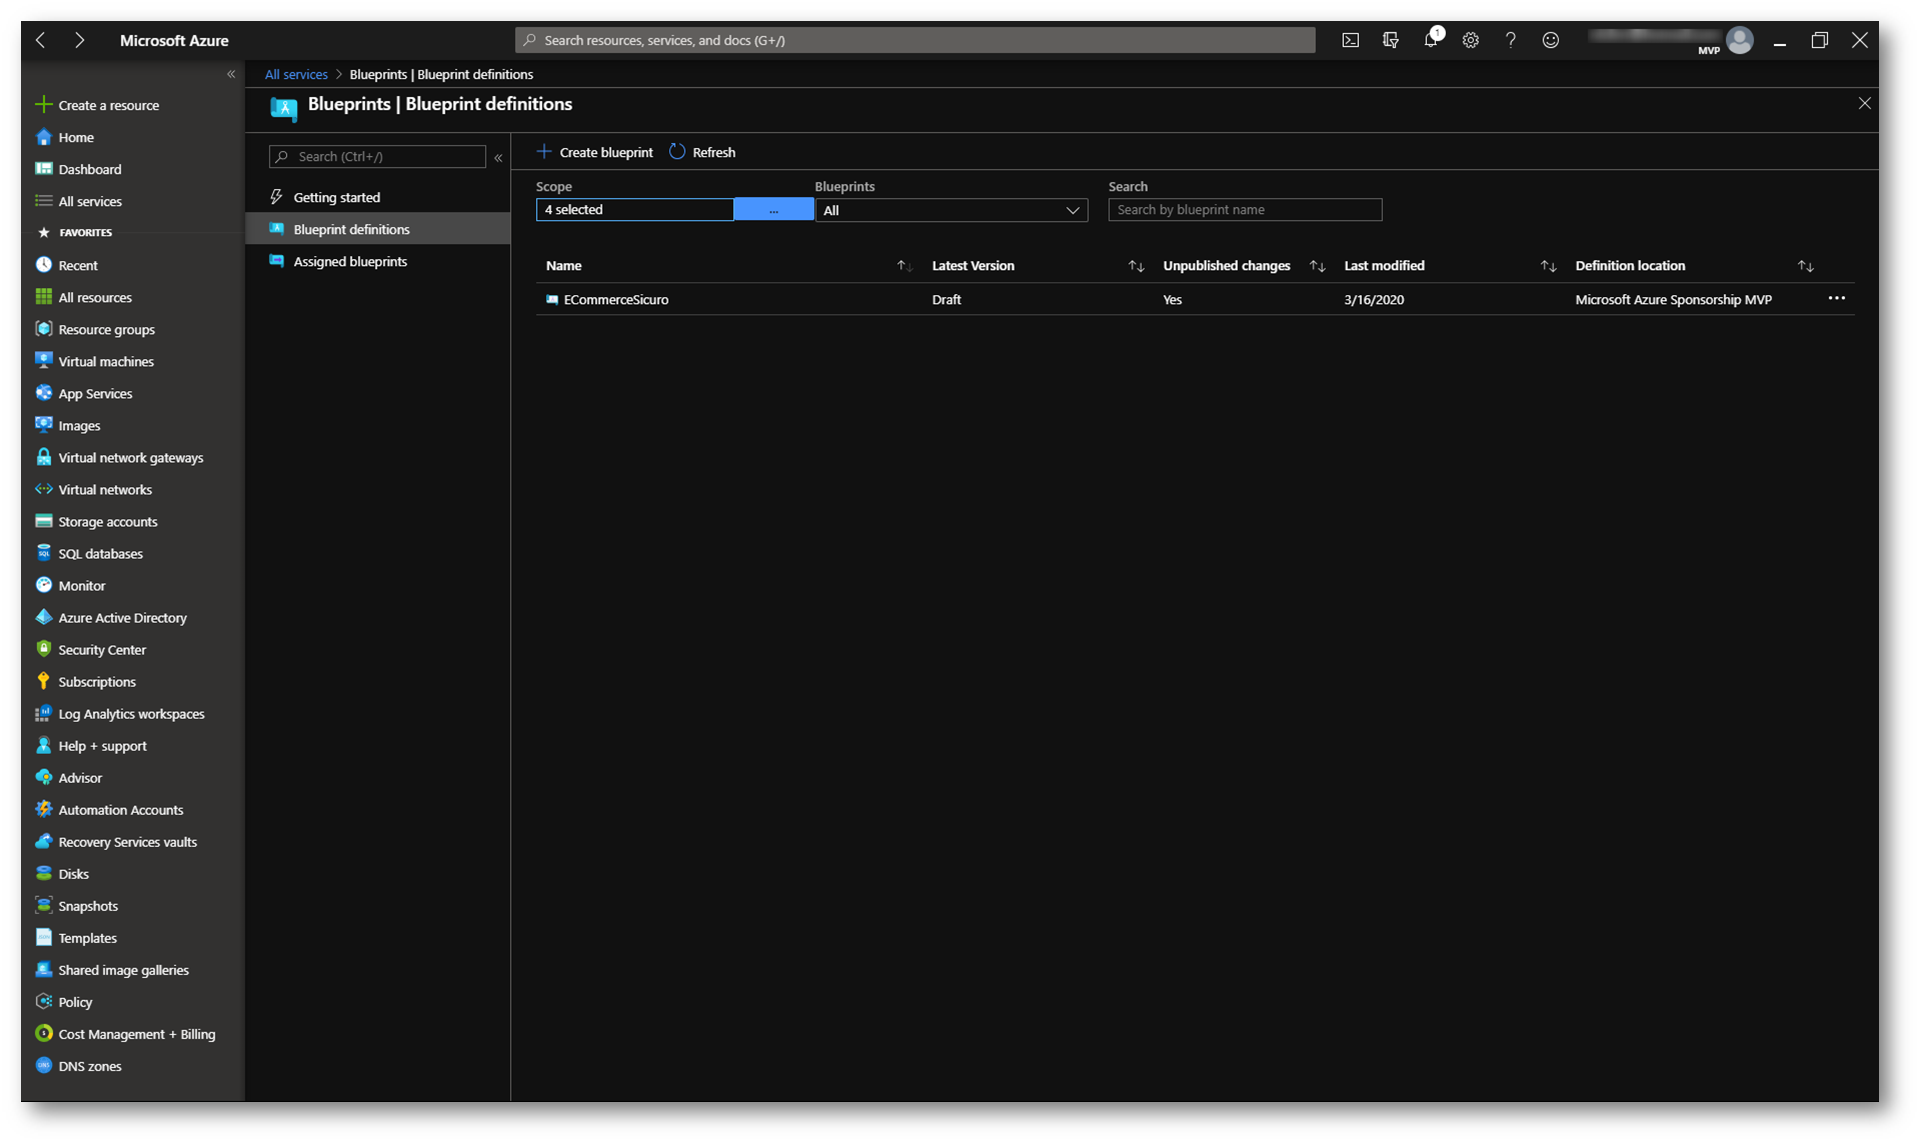Go back with the left arrow
The height and width of the screenshot is (1144, 1921).
[40, 40]
